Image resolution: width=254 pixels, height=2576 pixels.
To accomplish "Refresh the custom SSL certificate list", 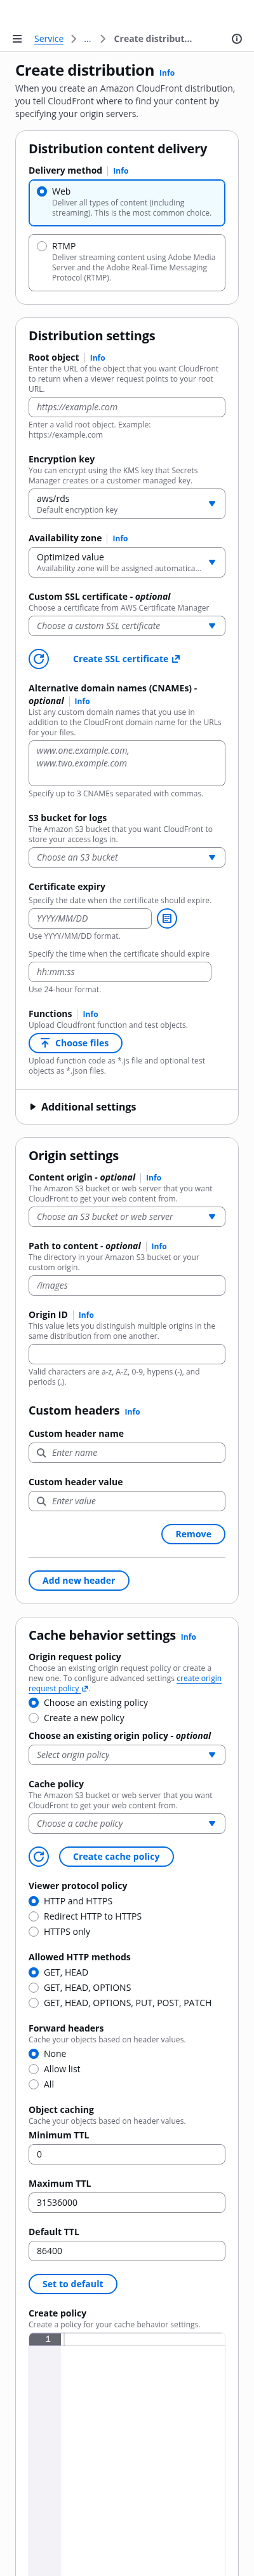I will click(x=39, y=659).
